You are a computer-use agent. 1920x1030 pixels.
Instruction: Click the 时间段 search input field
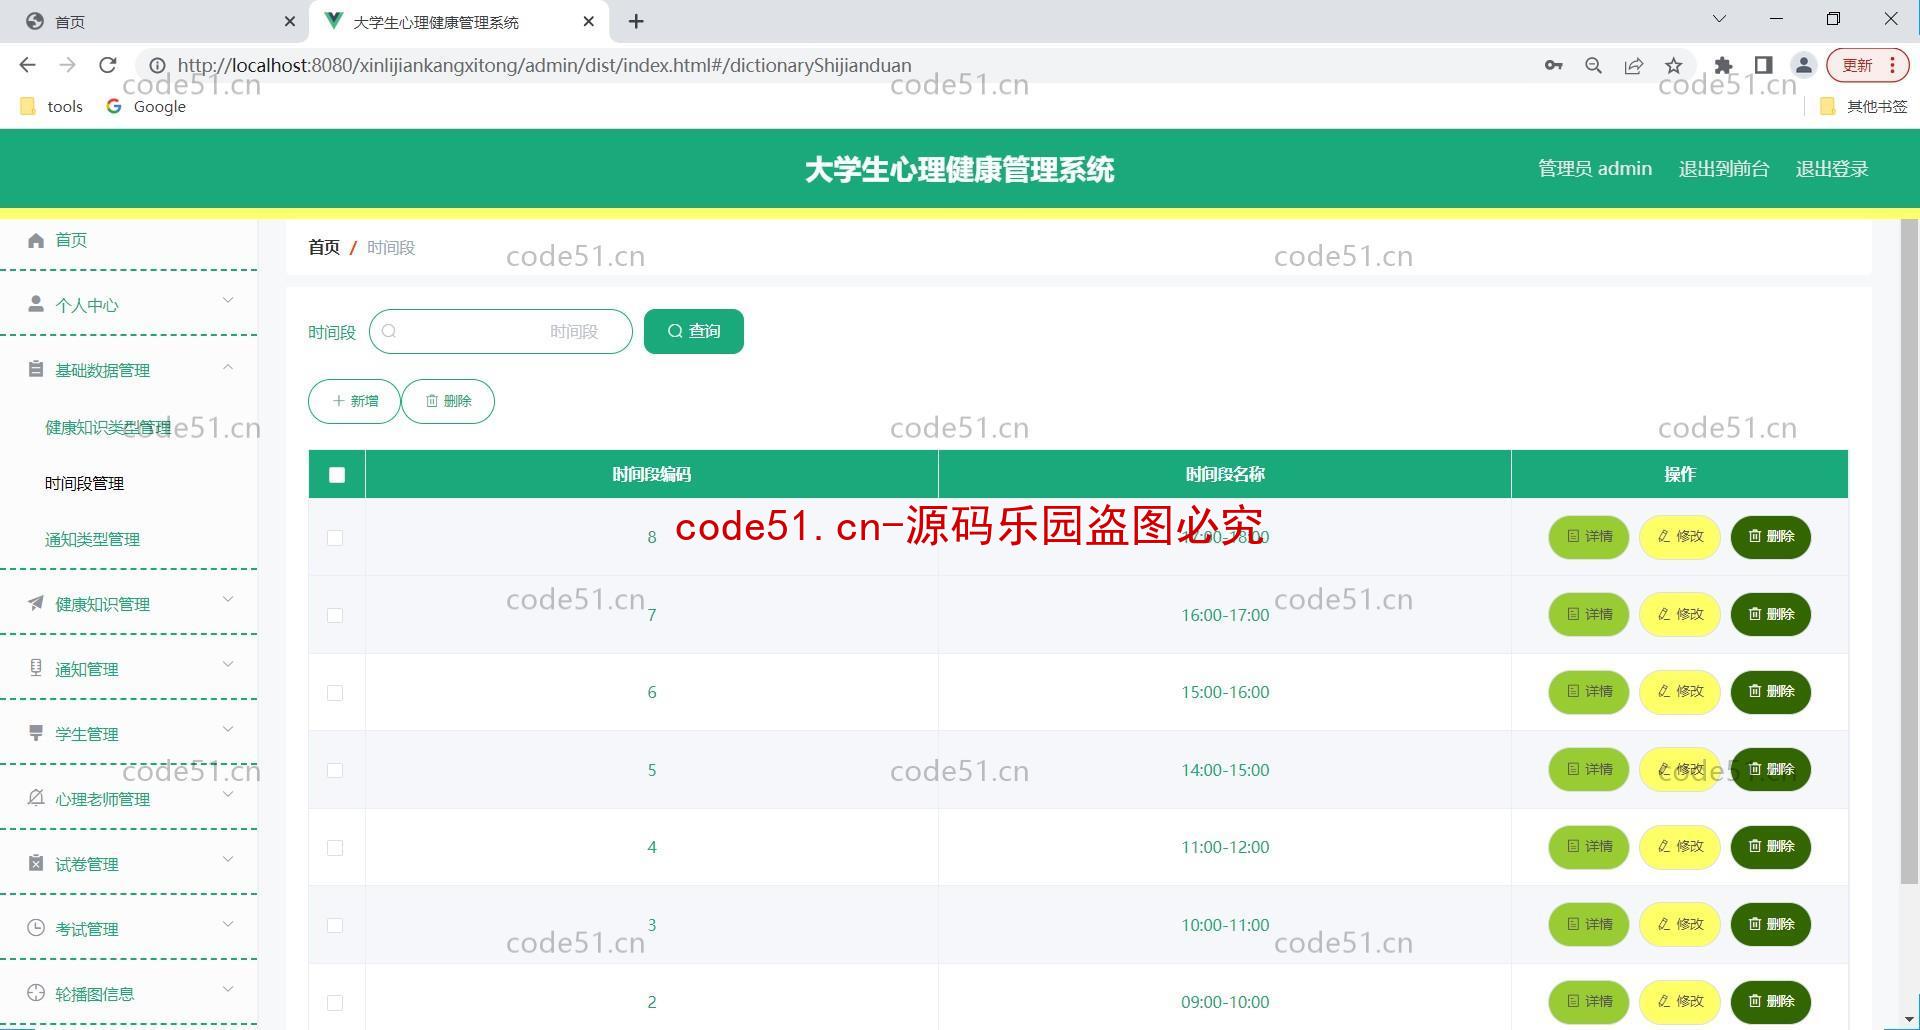(x=501, y=331)
